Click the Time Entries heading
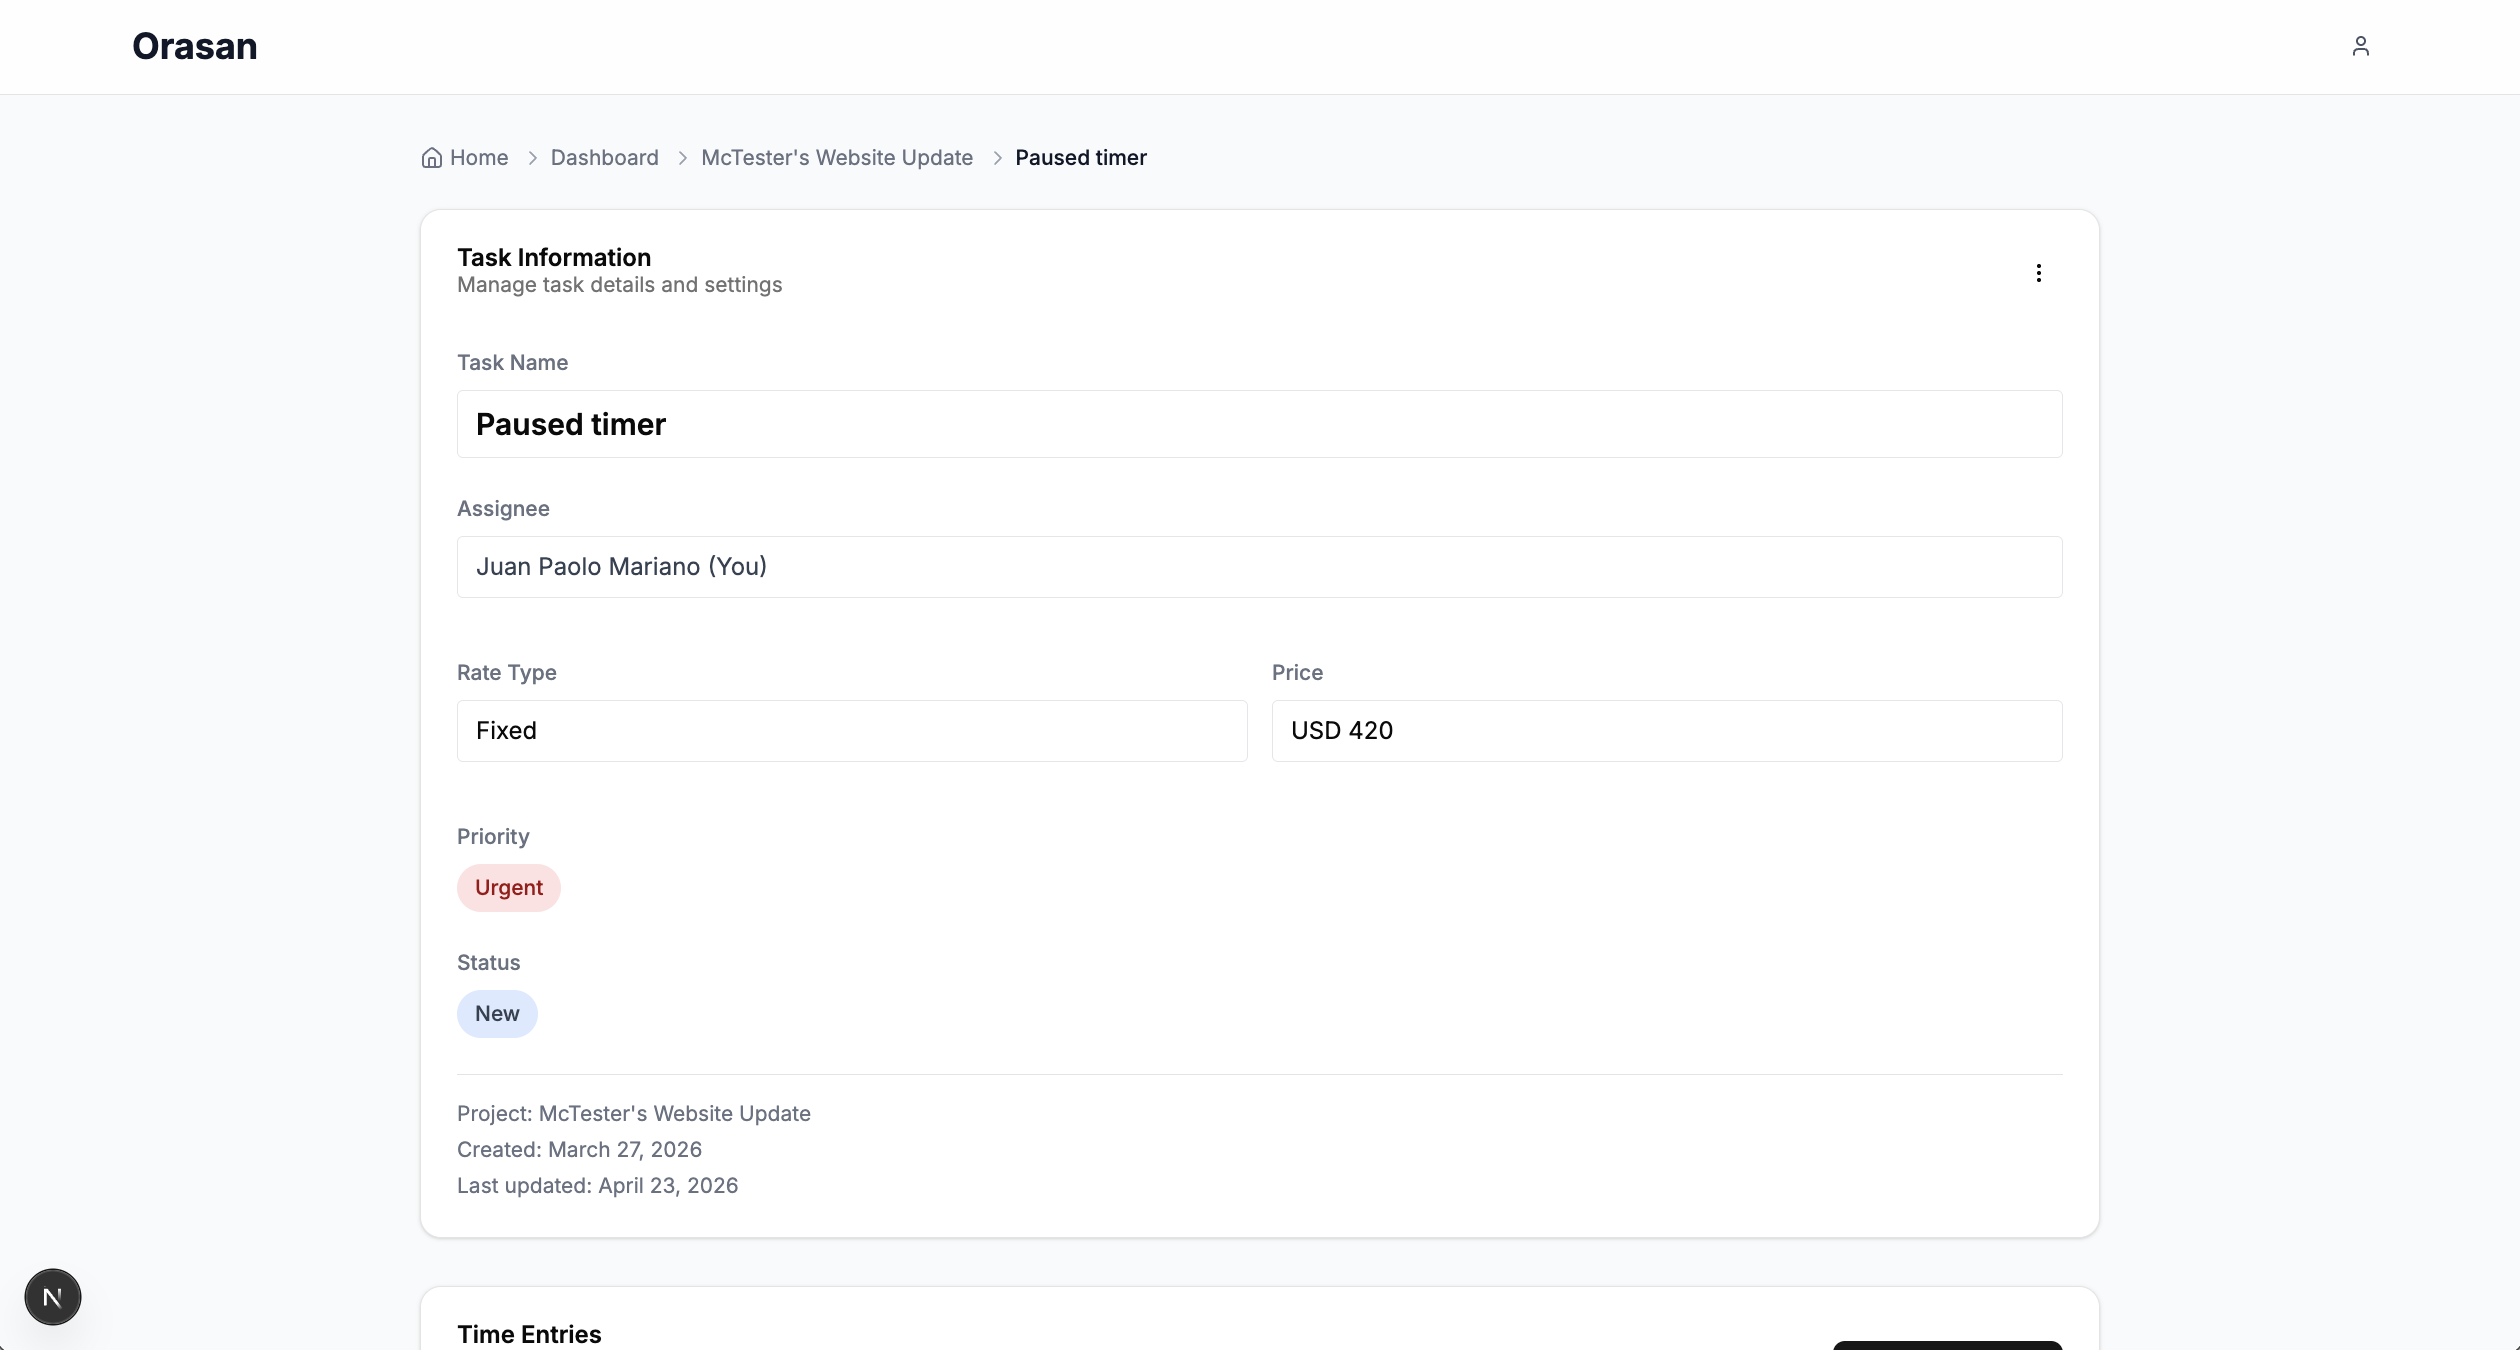The width and height of the screenshot is (2520, 1350). pyautogui.click(x=529, y=1334)
